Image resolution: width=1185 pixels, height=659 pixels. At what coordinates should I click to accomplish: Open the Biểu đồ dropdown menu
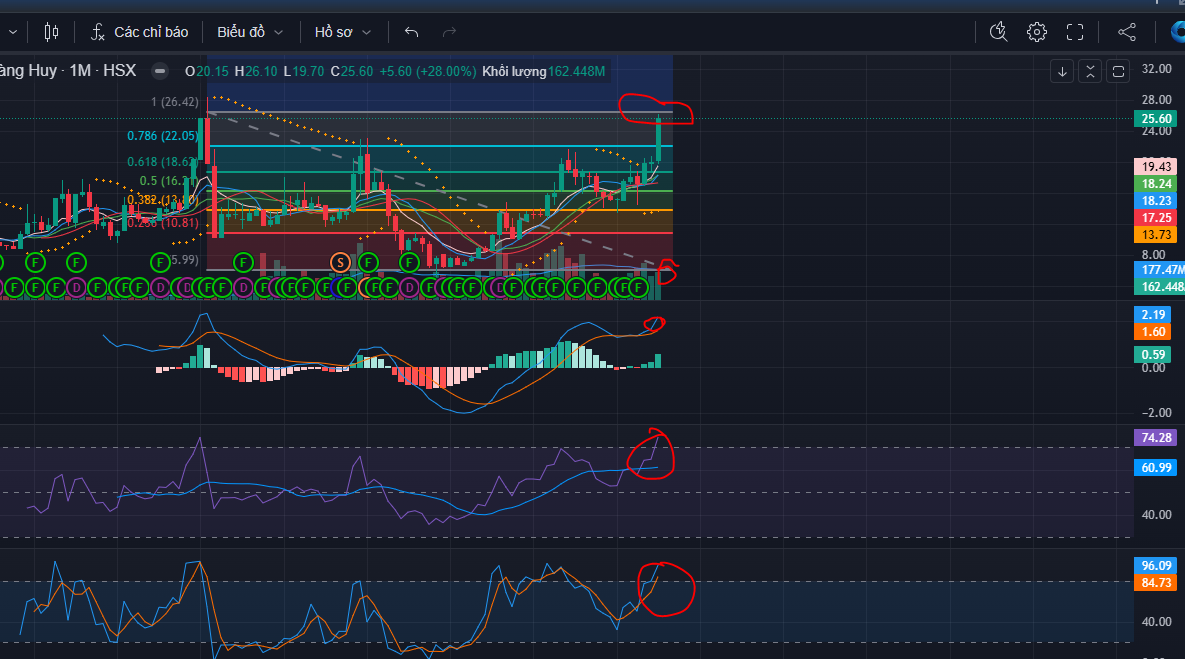click(x=249, y=32)
